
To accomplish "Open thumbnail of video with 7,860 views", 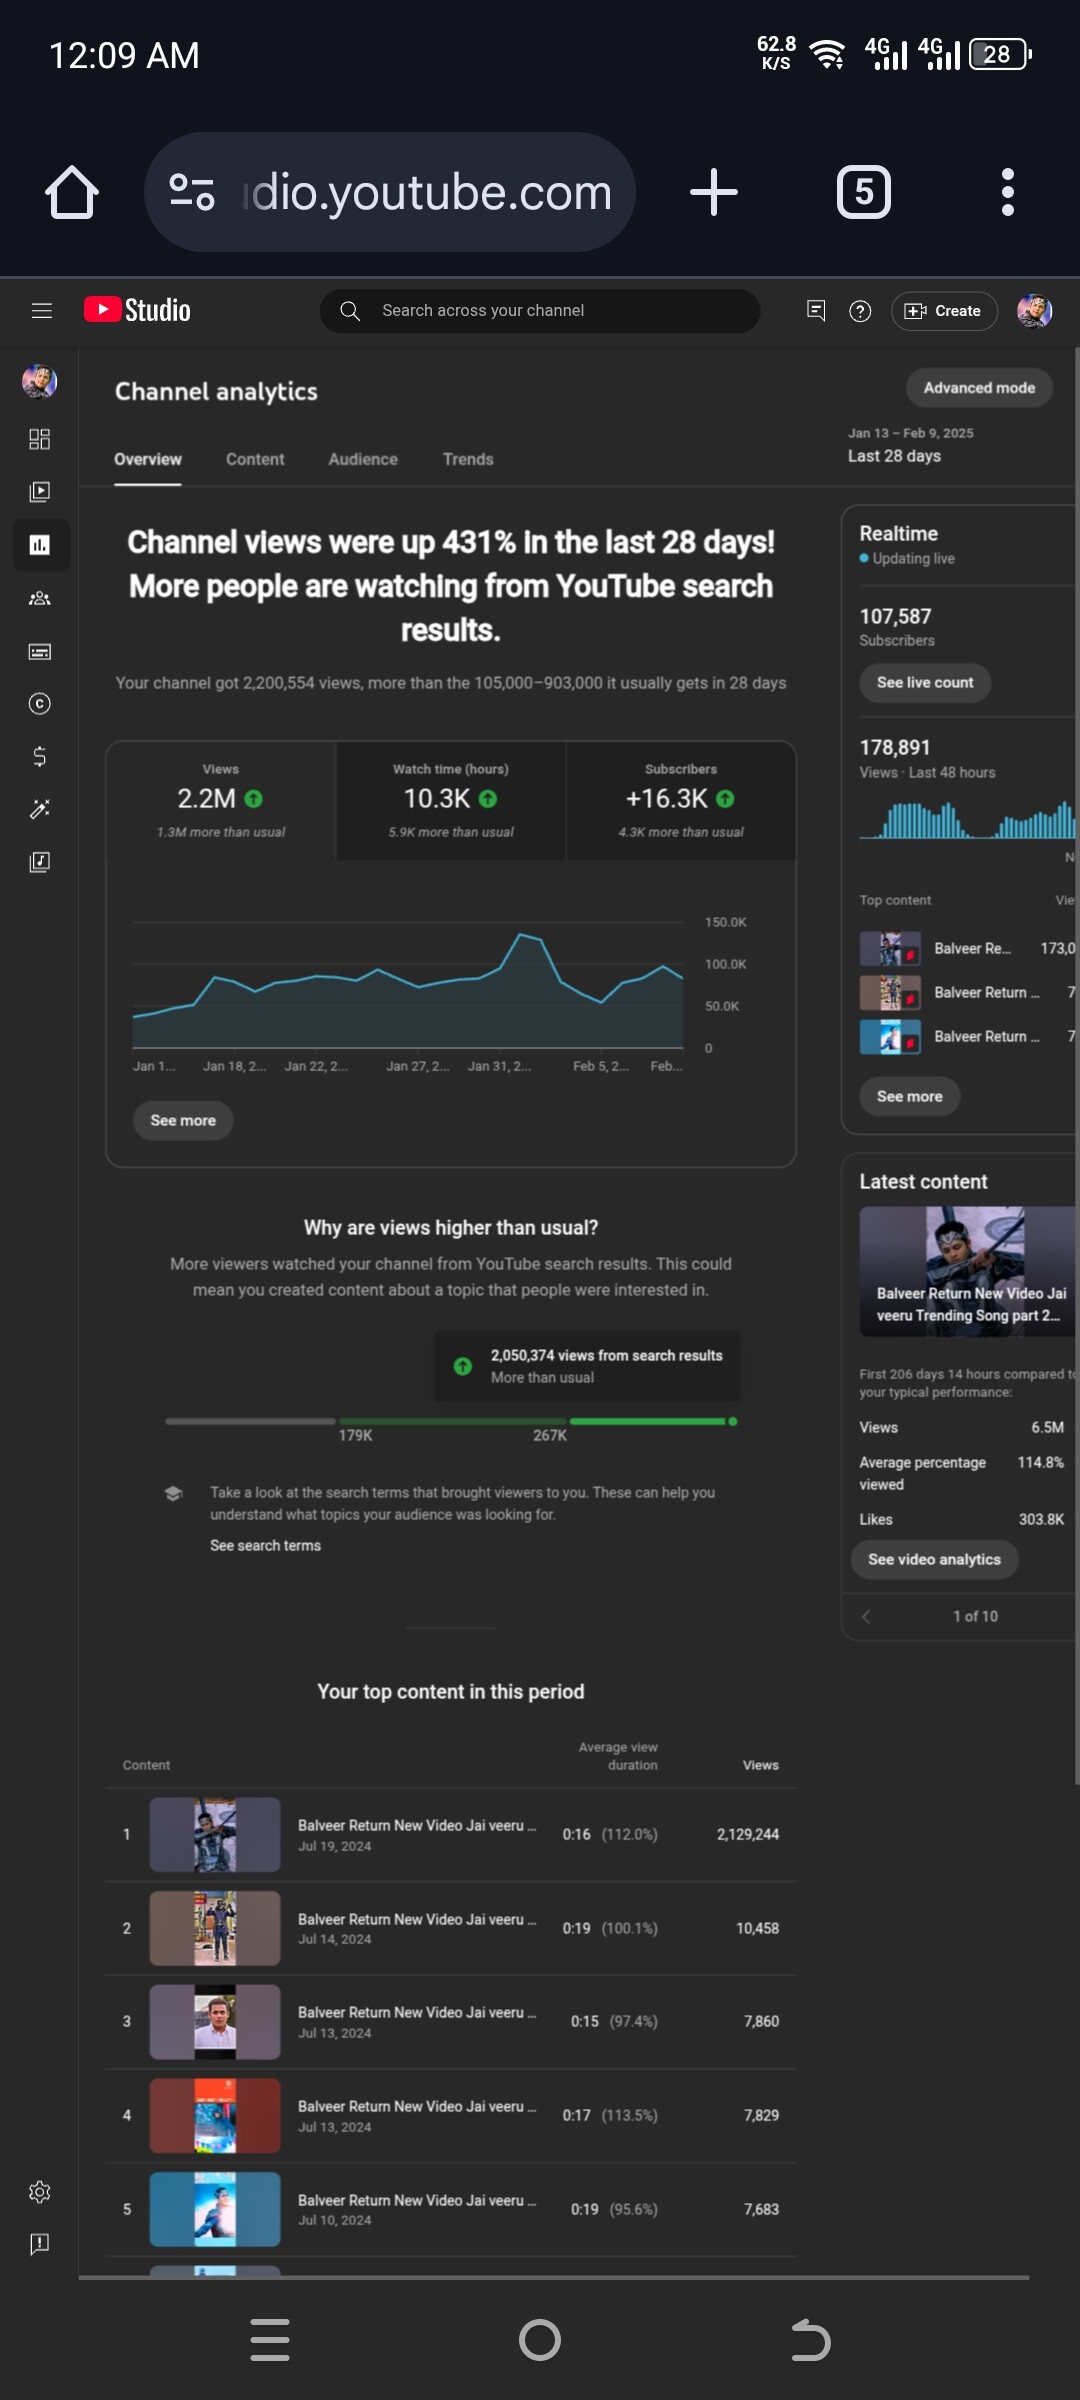I will 215,2021.
